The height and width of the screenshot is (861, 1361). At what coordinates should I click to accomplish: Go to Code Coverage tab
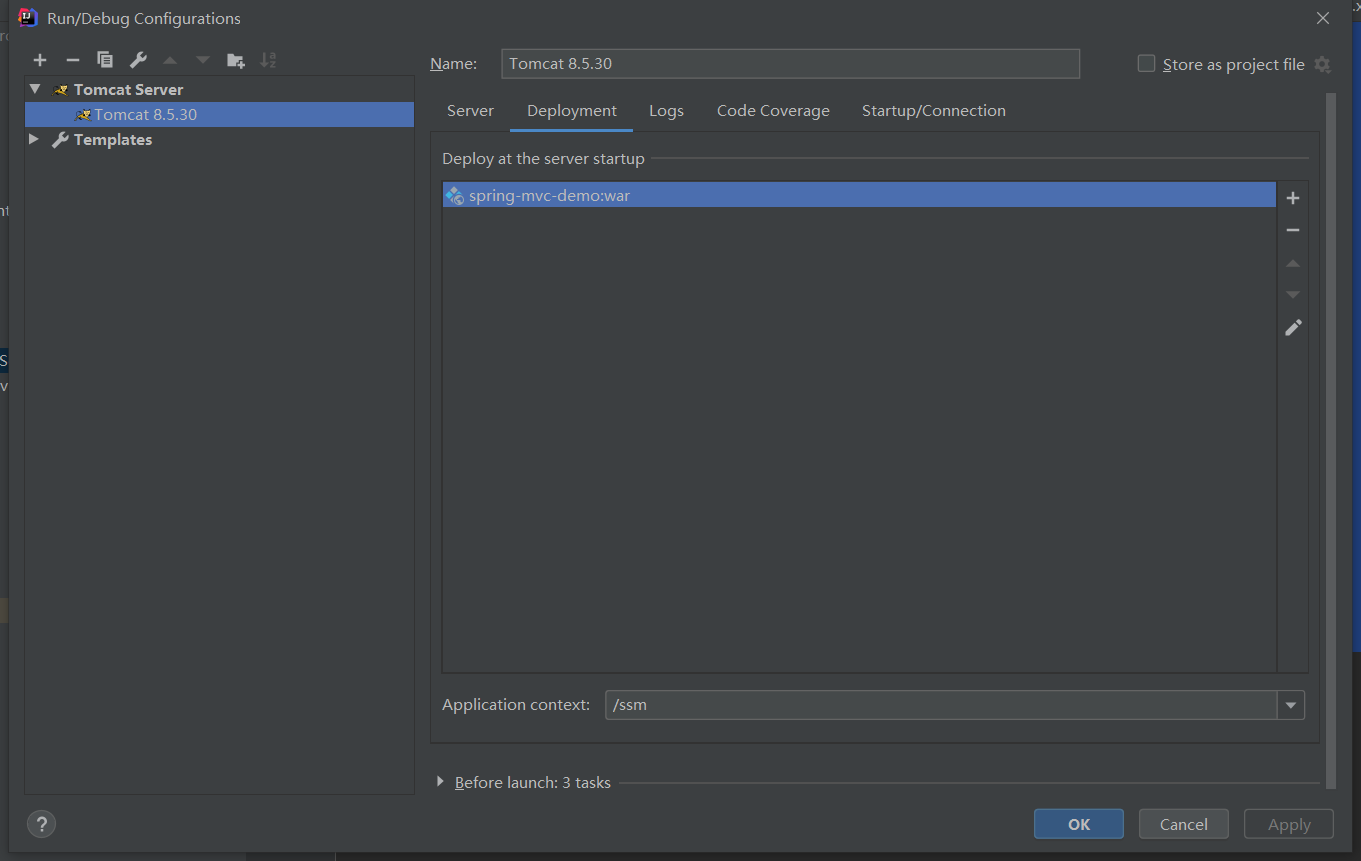pyautogui.click(x=773, y=111)
